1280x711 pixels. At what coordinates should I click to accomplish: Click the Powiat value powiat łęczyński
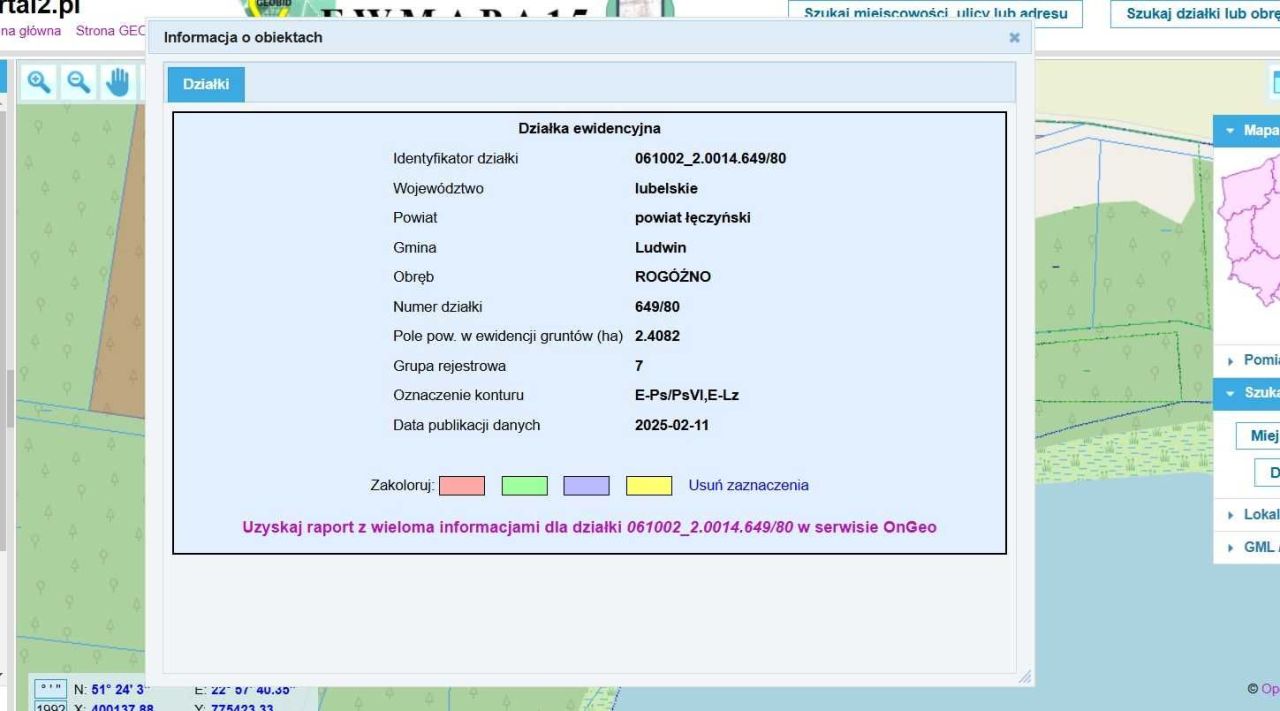pos(693,218)
